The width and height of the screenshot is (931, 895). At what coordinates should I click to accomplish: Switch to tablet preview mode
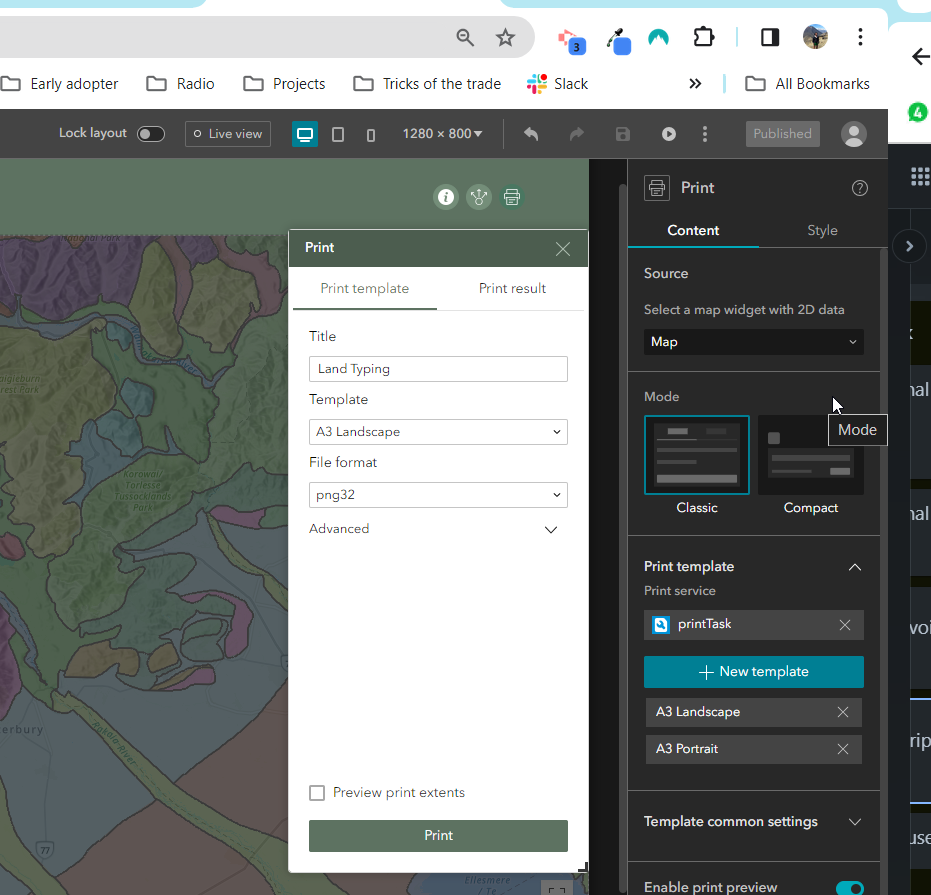pyautogui.click(x=338, y=133)
